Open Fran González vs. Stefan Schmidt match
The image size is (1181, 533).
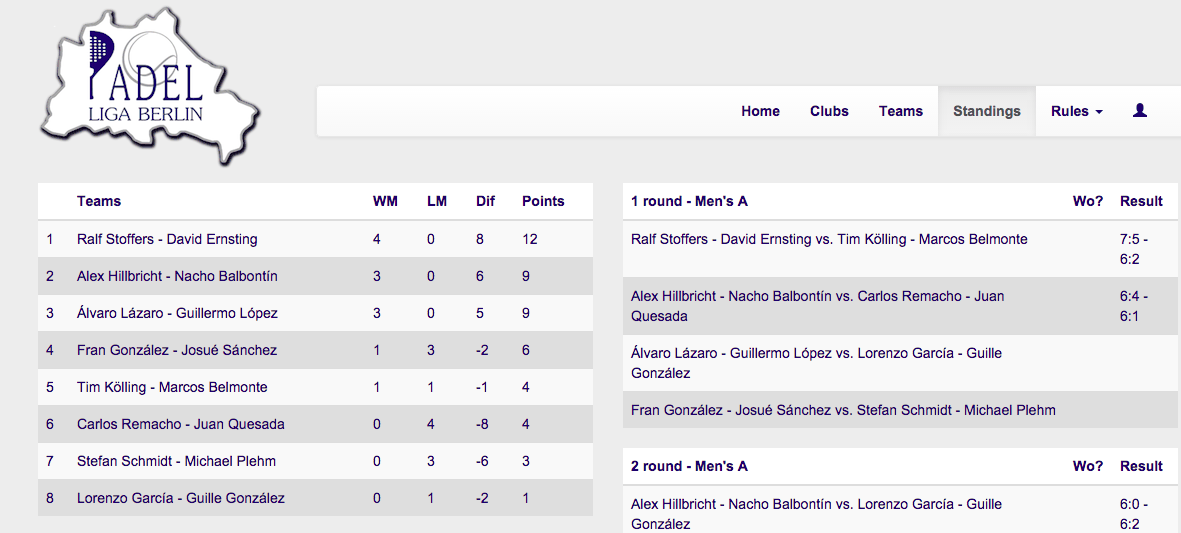point(844,410)
